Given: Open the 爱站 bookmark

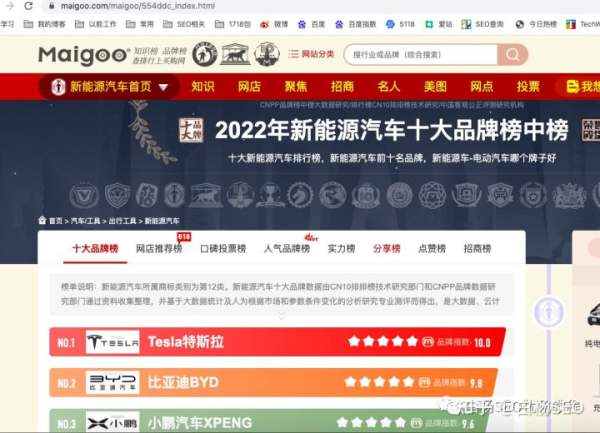Looking at the screenshot, I should (x=439, y=24).
